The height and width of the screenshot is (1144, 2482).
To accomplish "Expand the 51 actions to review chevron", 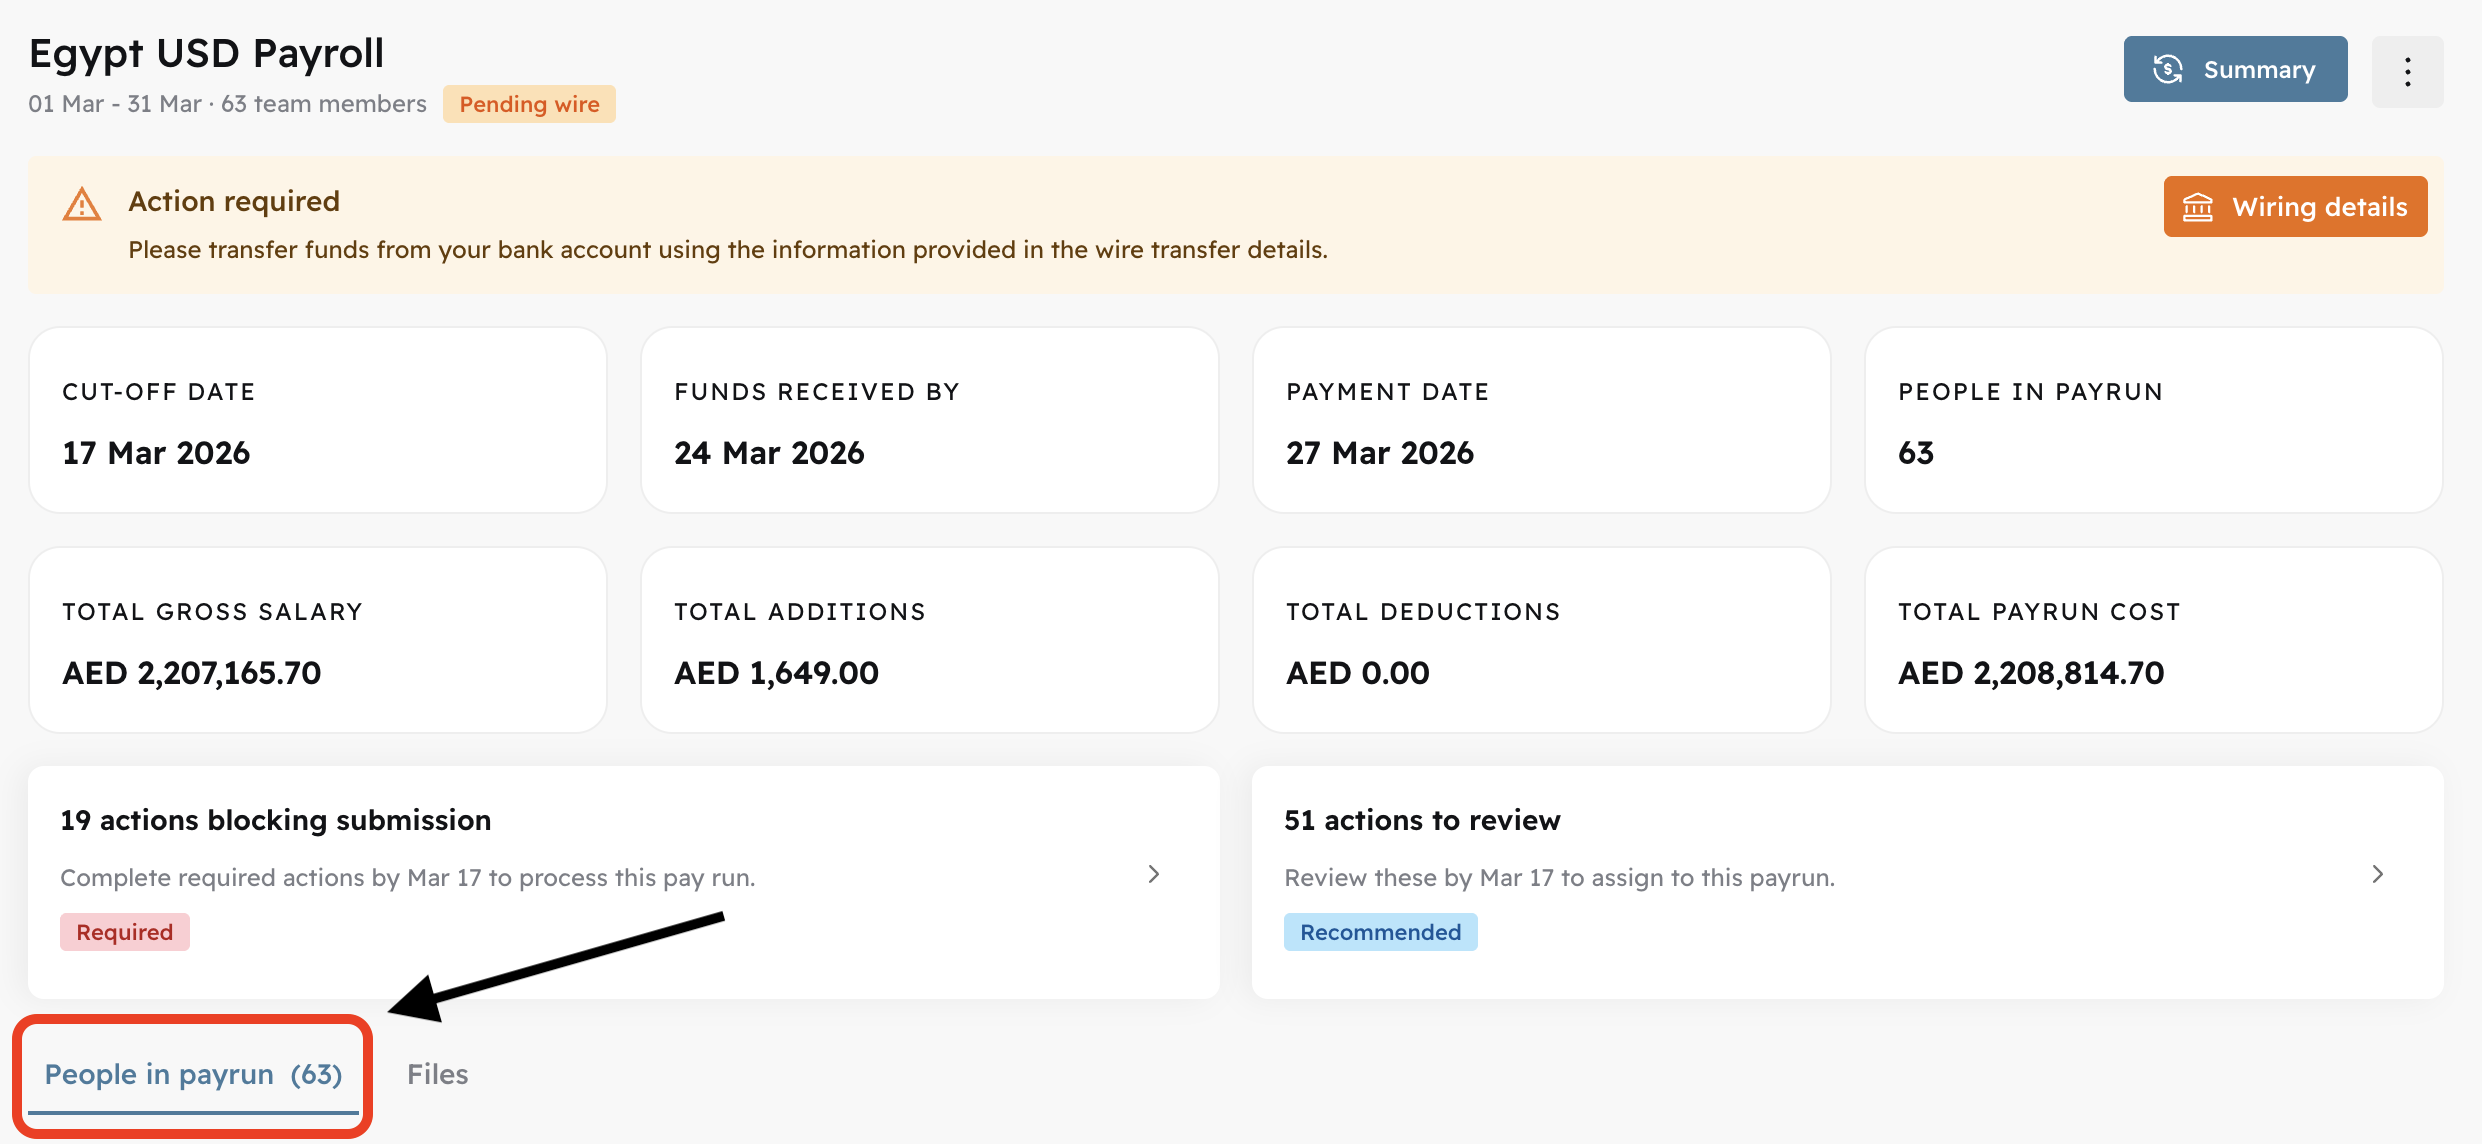I will [2377, 874].
